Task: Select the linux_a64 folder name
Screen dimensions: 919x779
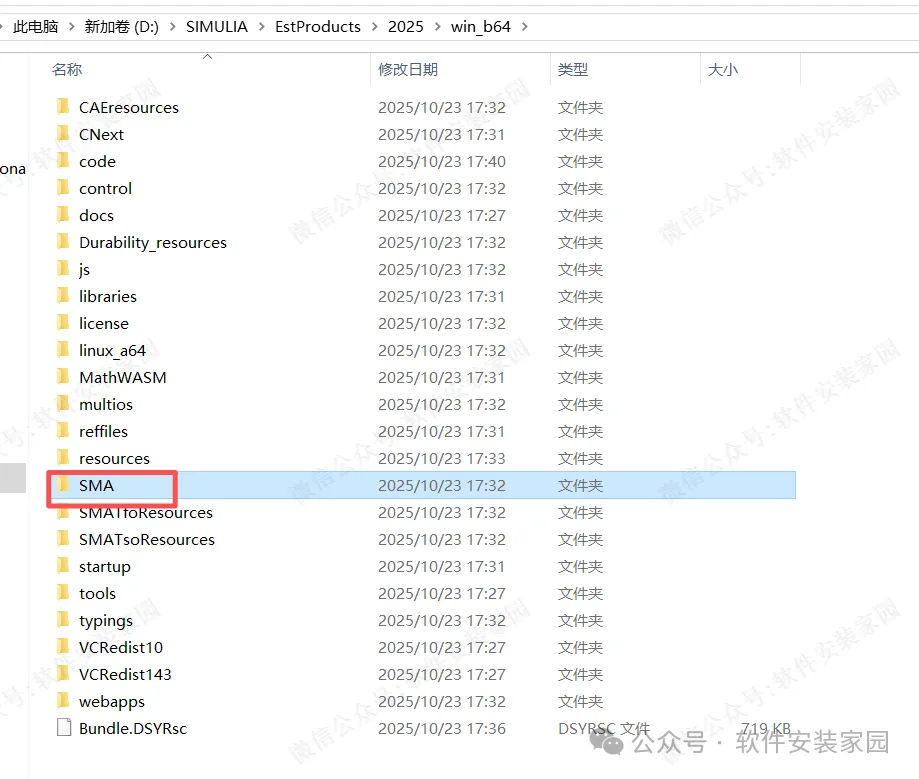Action: (113, 351)
